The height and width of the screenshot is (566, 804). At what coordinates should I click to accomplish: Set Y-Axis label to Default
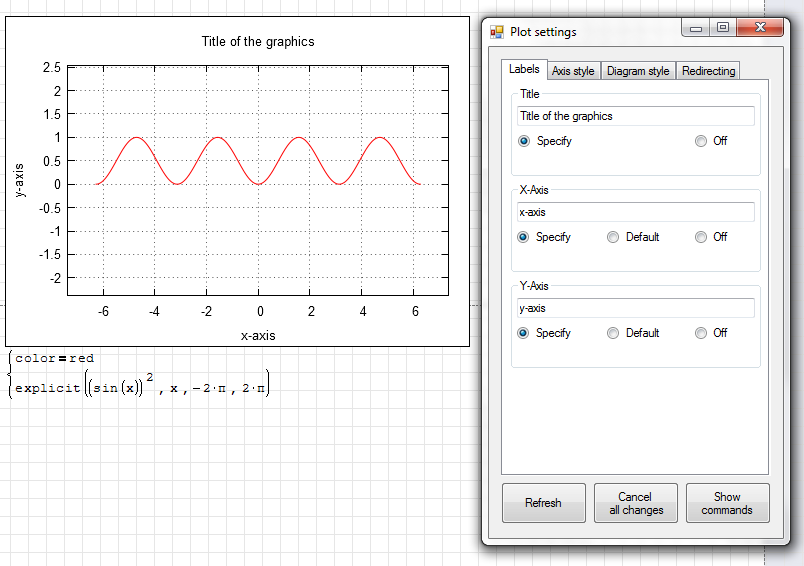click(x=613, y=333)
